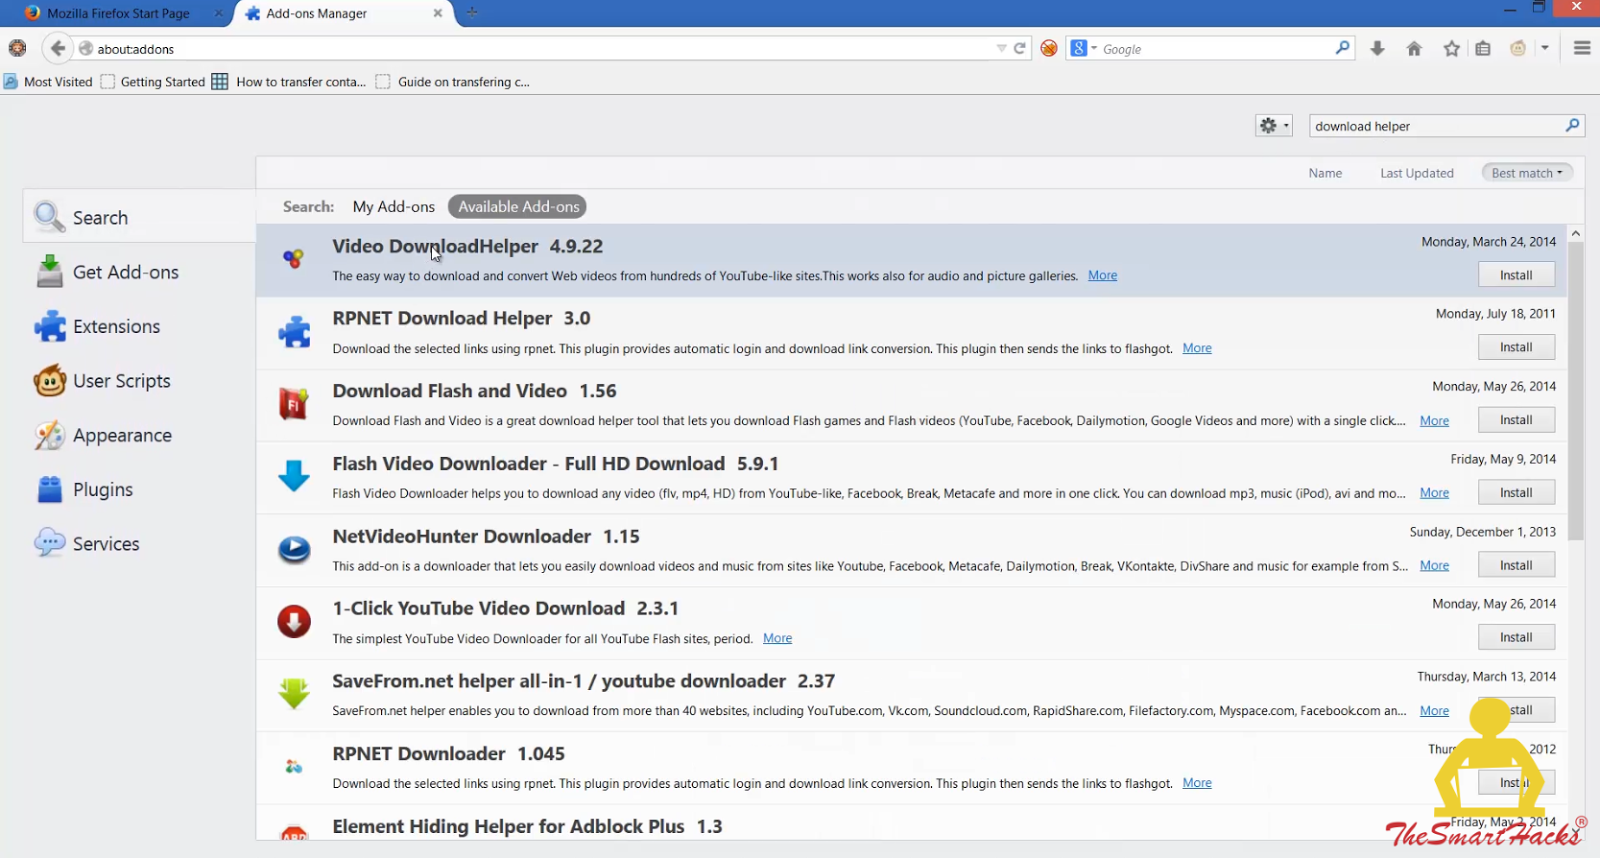Go back using the browser back arrow
This screenshot has width=1600, height=858.
[58, 48]
